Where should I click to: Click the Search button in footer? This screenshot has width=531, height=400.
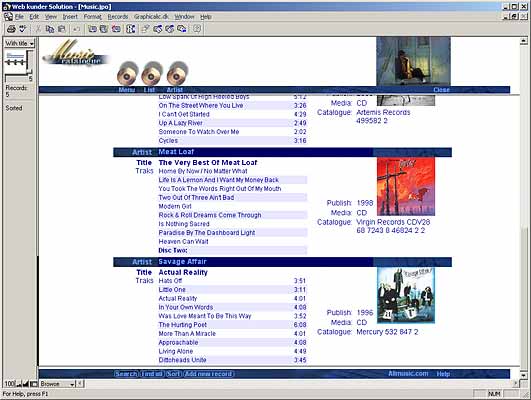point(126,374)
